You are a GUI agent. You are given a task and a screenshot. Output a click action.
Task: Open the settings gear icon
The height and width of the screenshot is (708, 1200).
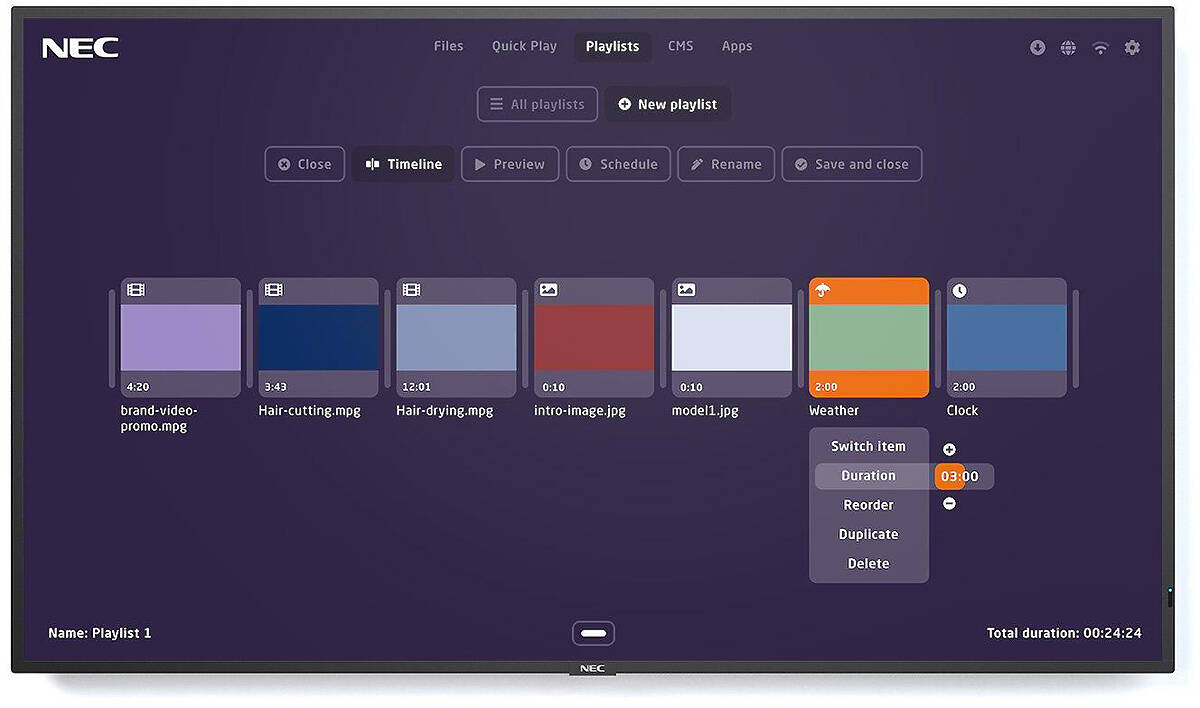(1132, 48)
